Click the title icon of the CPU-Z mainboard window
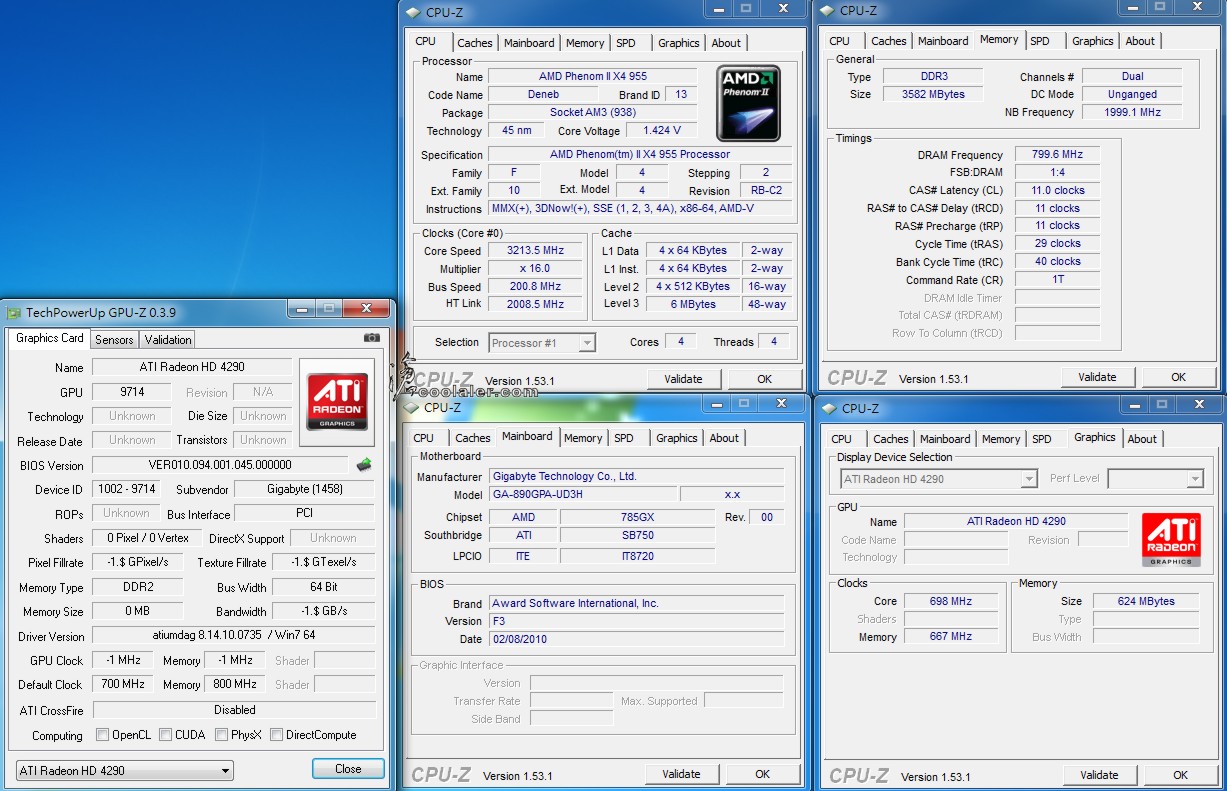Viewport: 1227px width, 791px height. [x=411, y=407]
